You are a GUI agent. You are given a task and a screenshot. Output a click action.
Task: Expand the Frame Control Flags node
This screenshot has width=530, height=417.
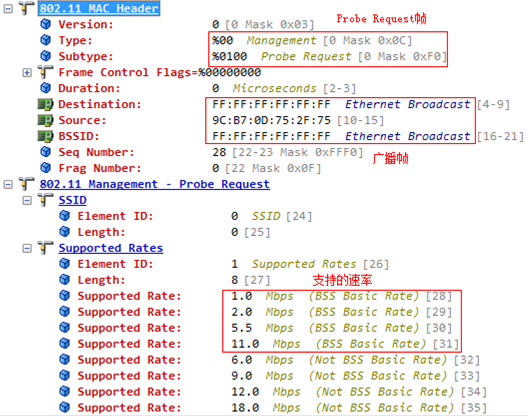pos(27,72)
